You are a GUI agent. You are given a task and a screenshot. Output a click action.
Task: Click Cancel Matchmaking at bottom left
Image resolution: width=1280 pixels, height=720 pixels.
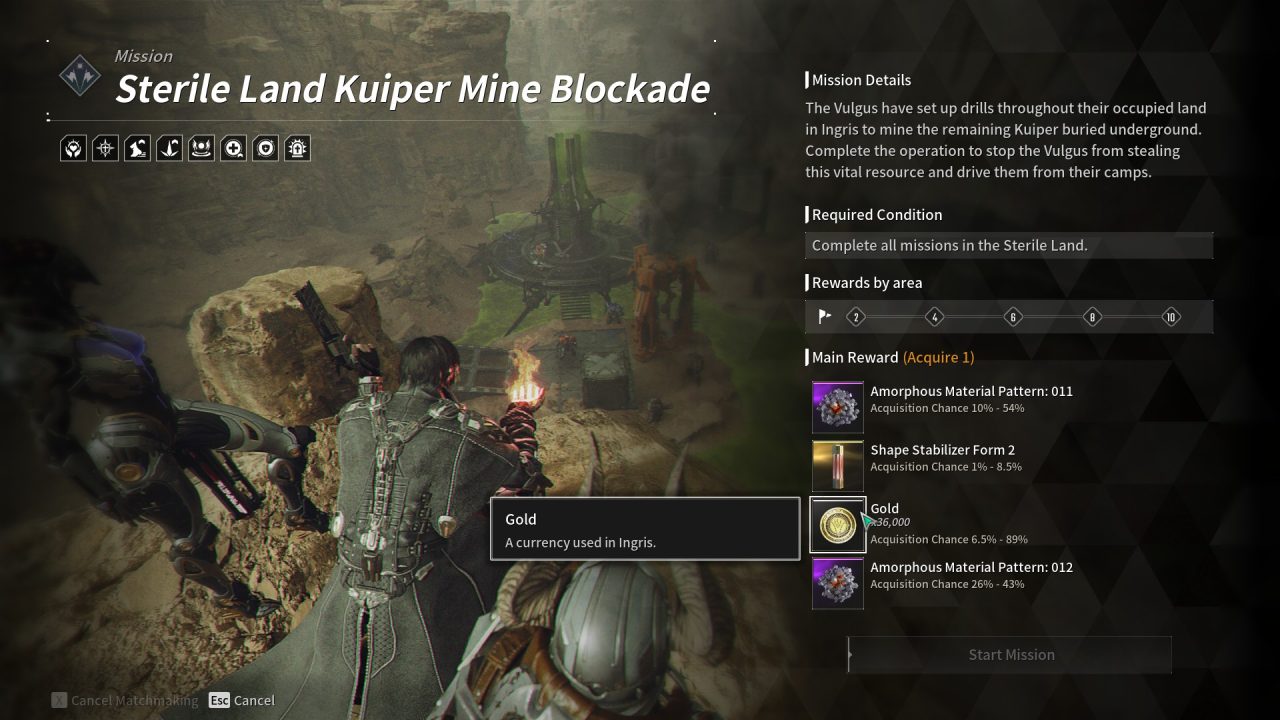[124, 700]
